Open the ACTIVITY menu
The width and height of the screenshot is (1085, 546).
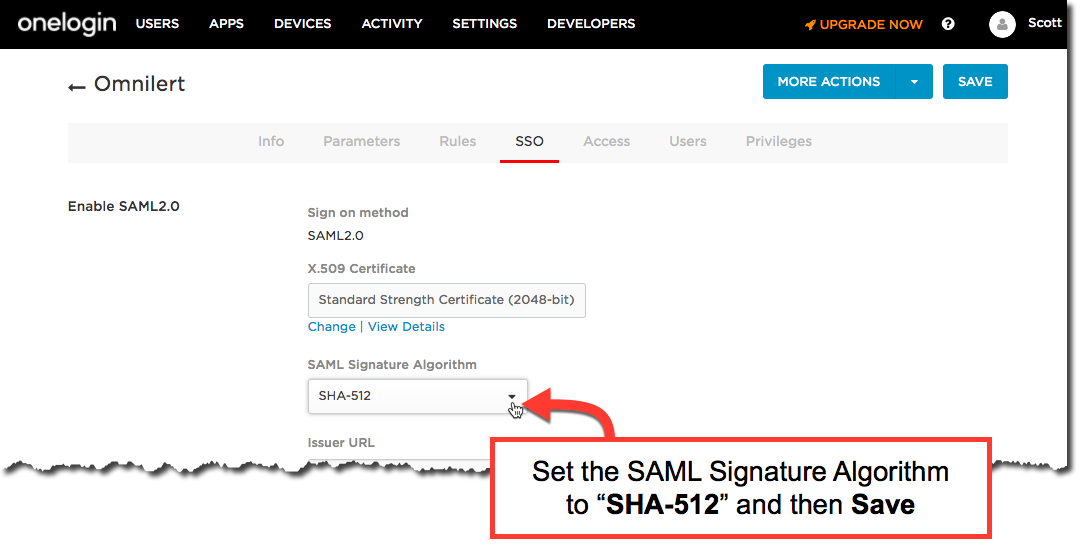[392, 24]
